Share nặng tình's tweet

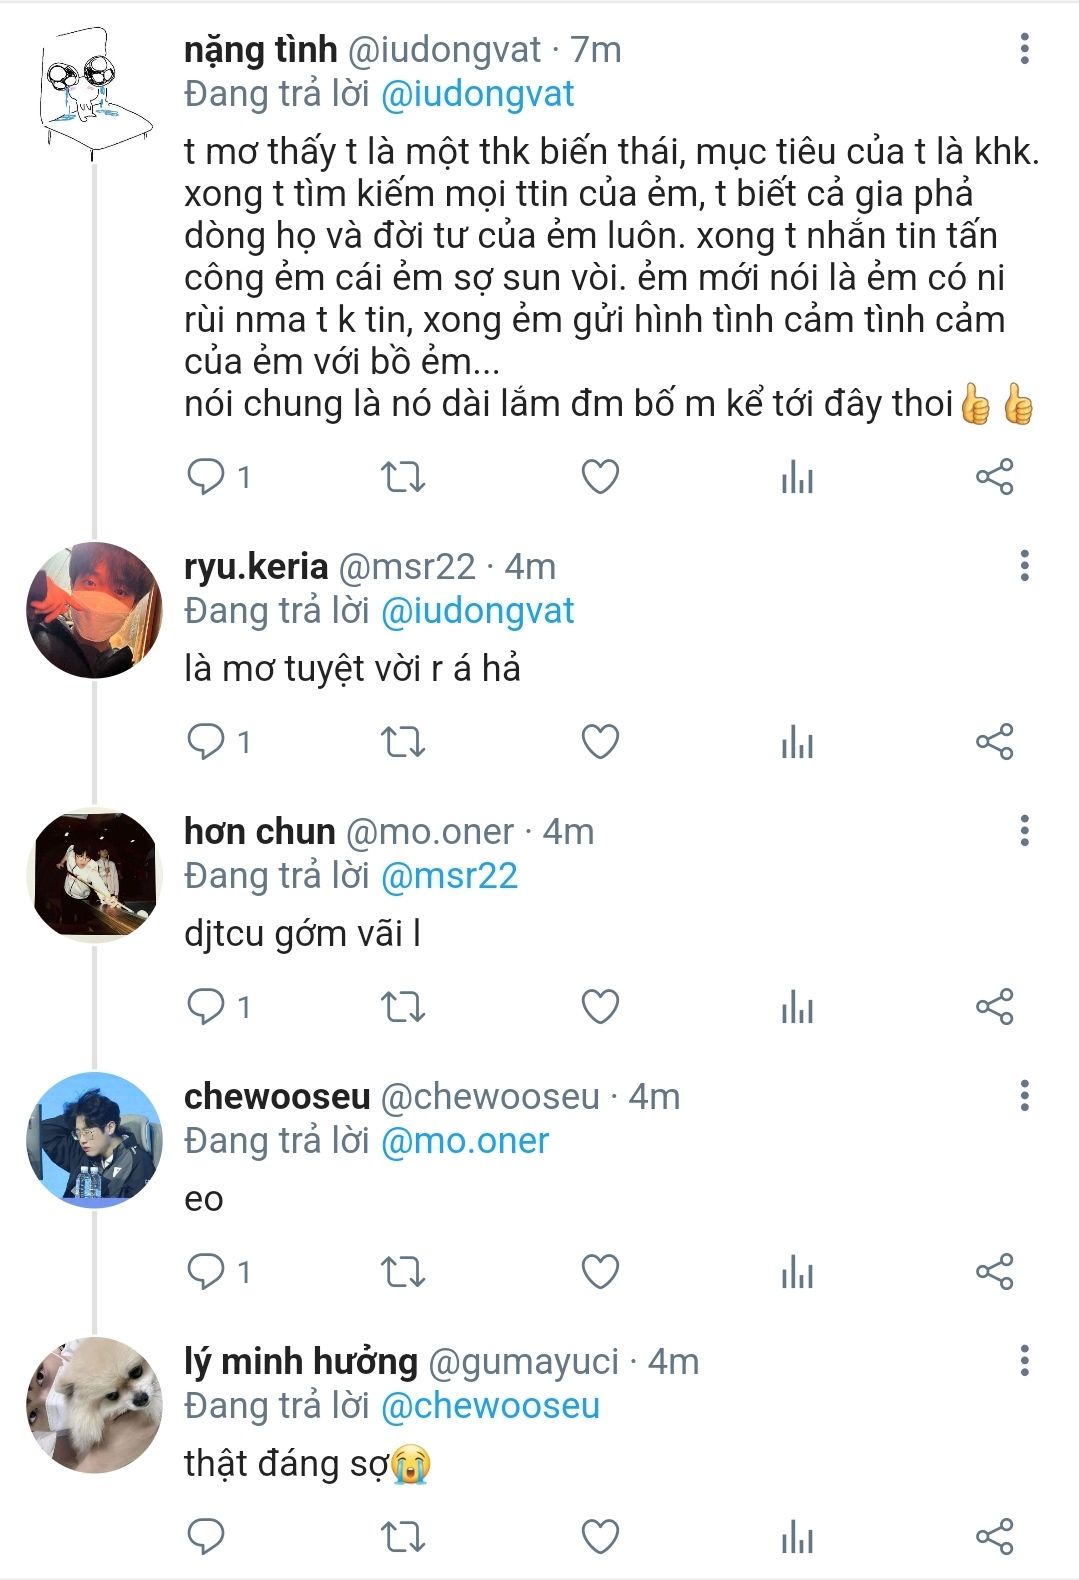pyautogui.click(x=994, y=477)
